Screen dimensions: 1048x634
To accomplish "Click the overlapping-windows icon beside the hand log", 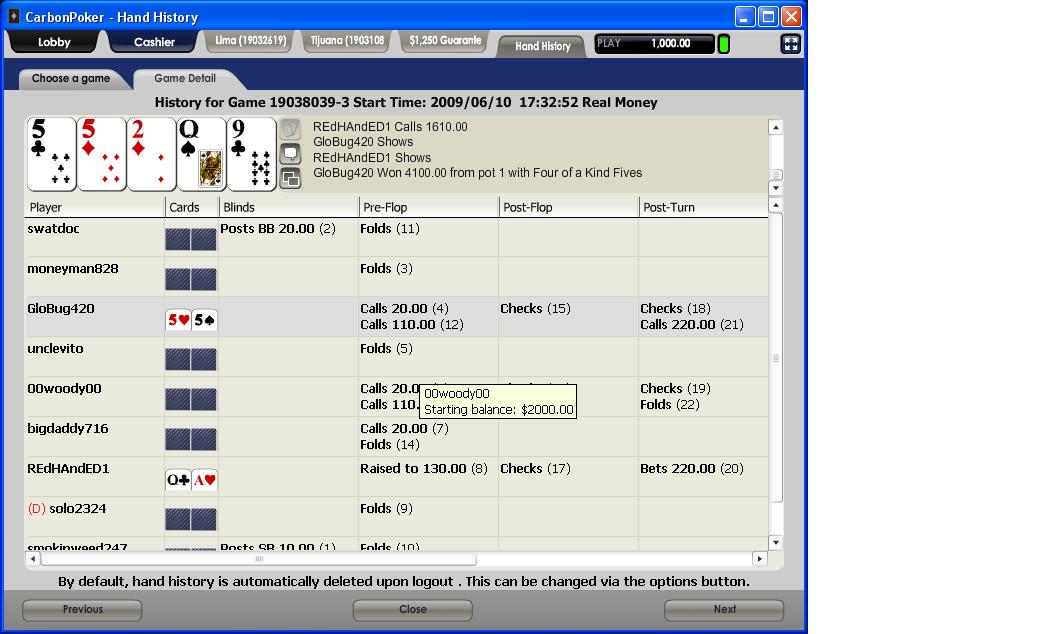I will [x=290, y=178].
